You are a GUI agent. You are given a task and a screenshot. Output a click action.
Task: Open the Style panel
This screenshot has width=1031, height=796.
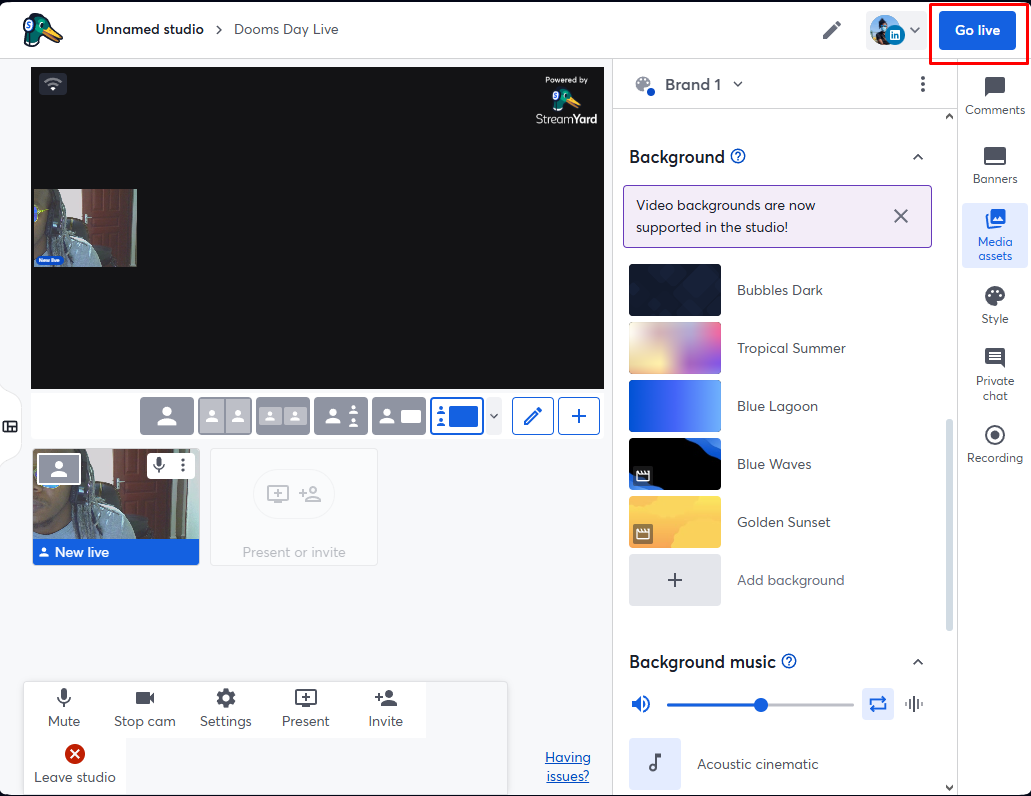(x=995, y=306)
